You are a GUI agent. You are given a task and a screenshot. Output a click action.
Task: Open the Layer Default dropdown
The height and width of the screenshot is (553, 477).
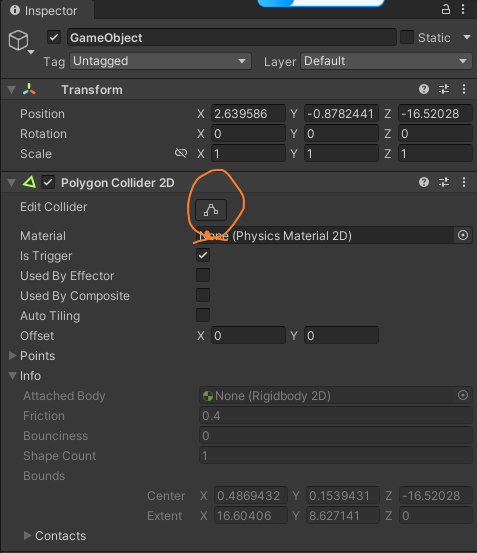point(386,61)
